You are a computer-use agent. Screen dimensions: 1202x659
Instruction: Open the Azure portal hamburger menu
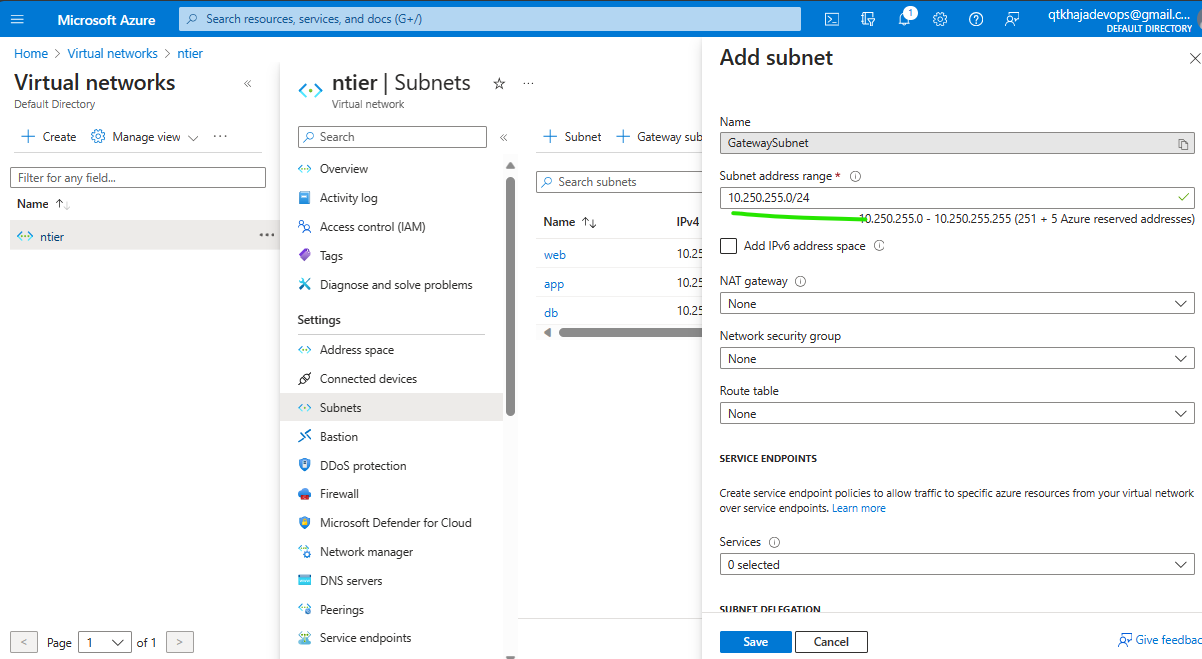click(x=17, y=19)
